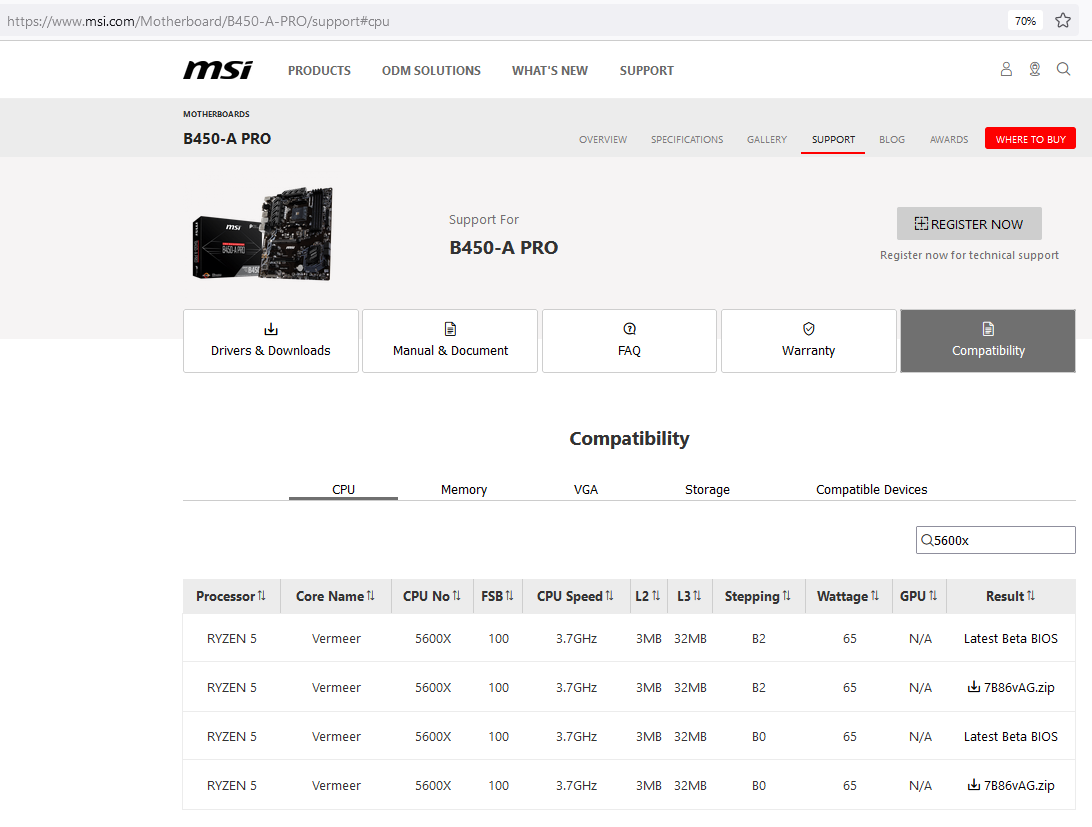Open Manual & Document section
The height and width of the screenshot is (827, 1092).
(x=450, y=341)
